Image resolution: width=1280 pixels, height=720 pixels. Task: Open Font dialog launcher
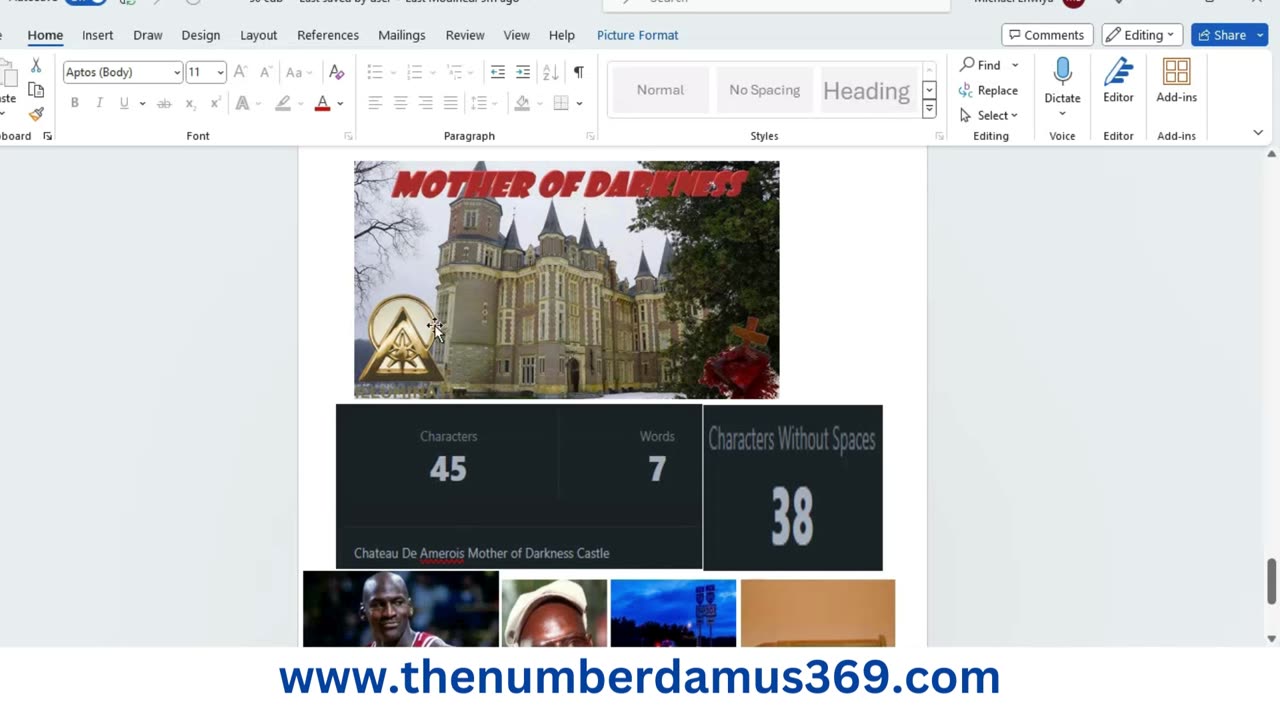coord(348,136)
